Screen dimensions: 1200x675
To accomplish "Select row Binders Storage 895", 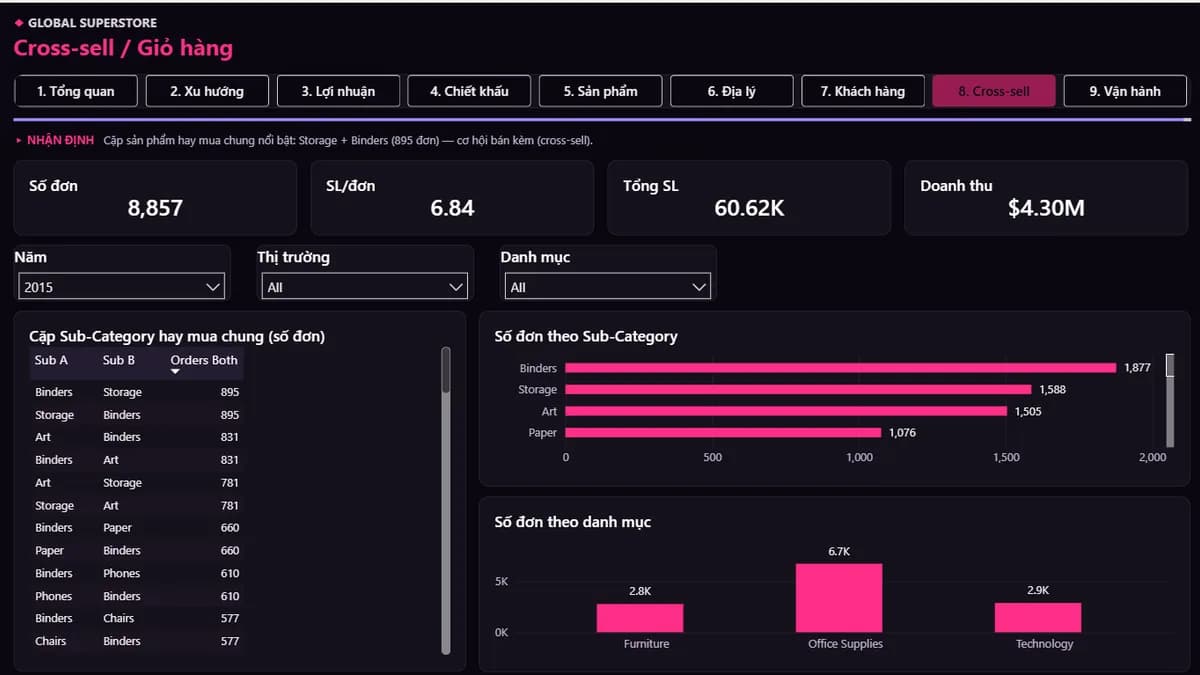I will tap(137, 392).
